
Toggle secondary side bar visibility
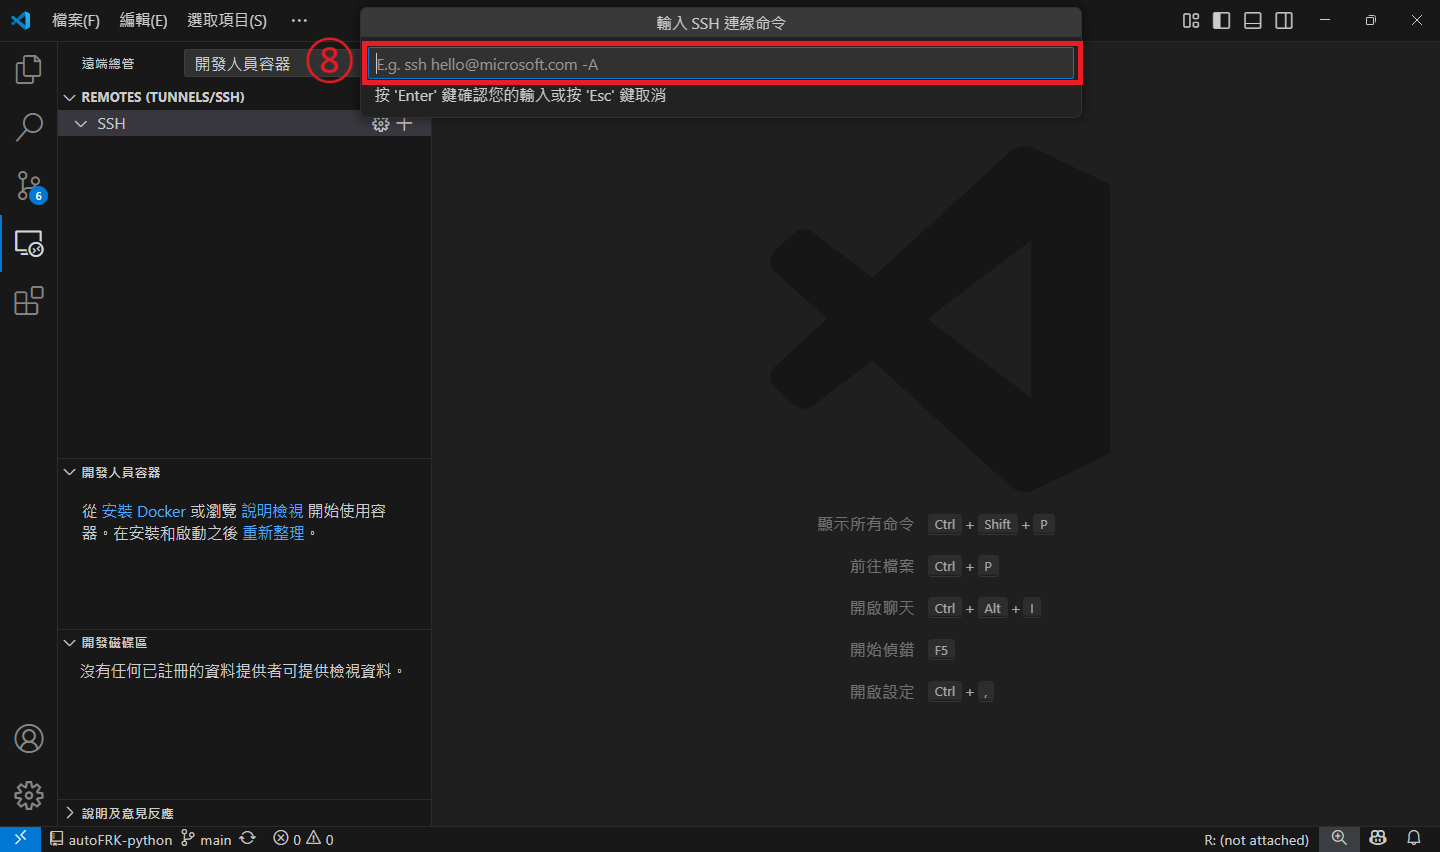coord(1284,21)
